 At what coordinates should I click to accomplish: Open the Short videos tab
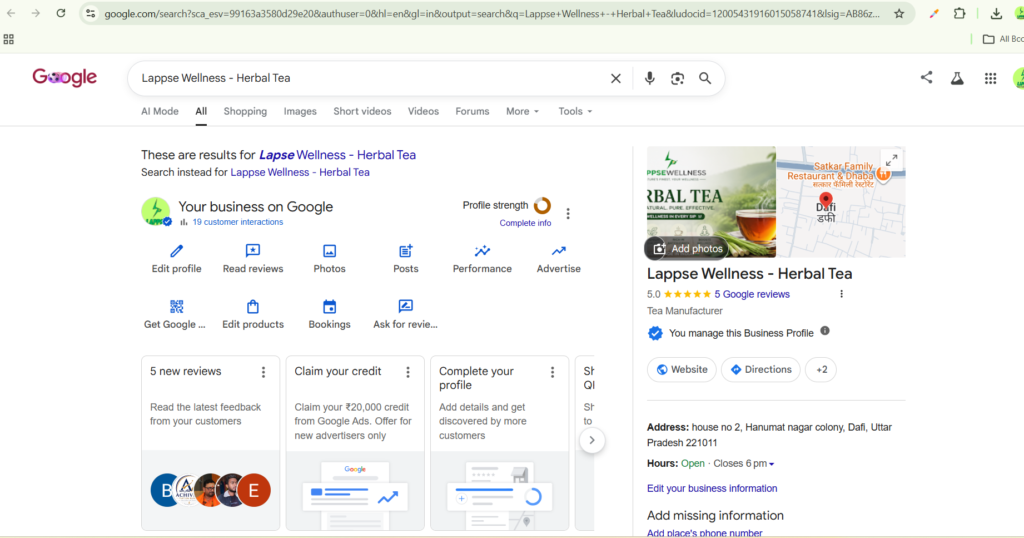(x=362, y=112)
